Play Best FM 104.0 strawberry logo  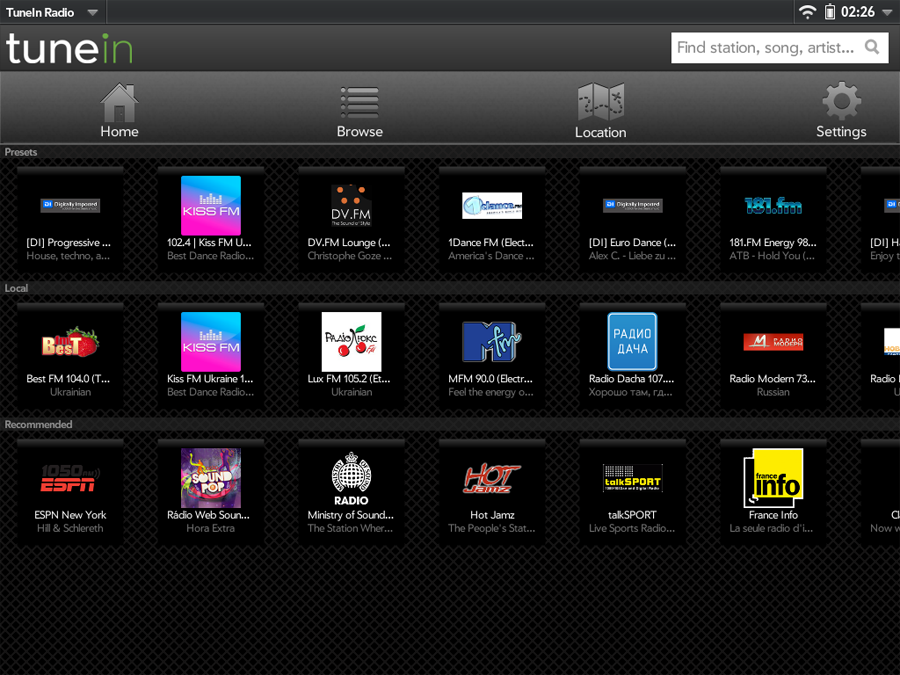click(70, 342)
